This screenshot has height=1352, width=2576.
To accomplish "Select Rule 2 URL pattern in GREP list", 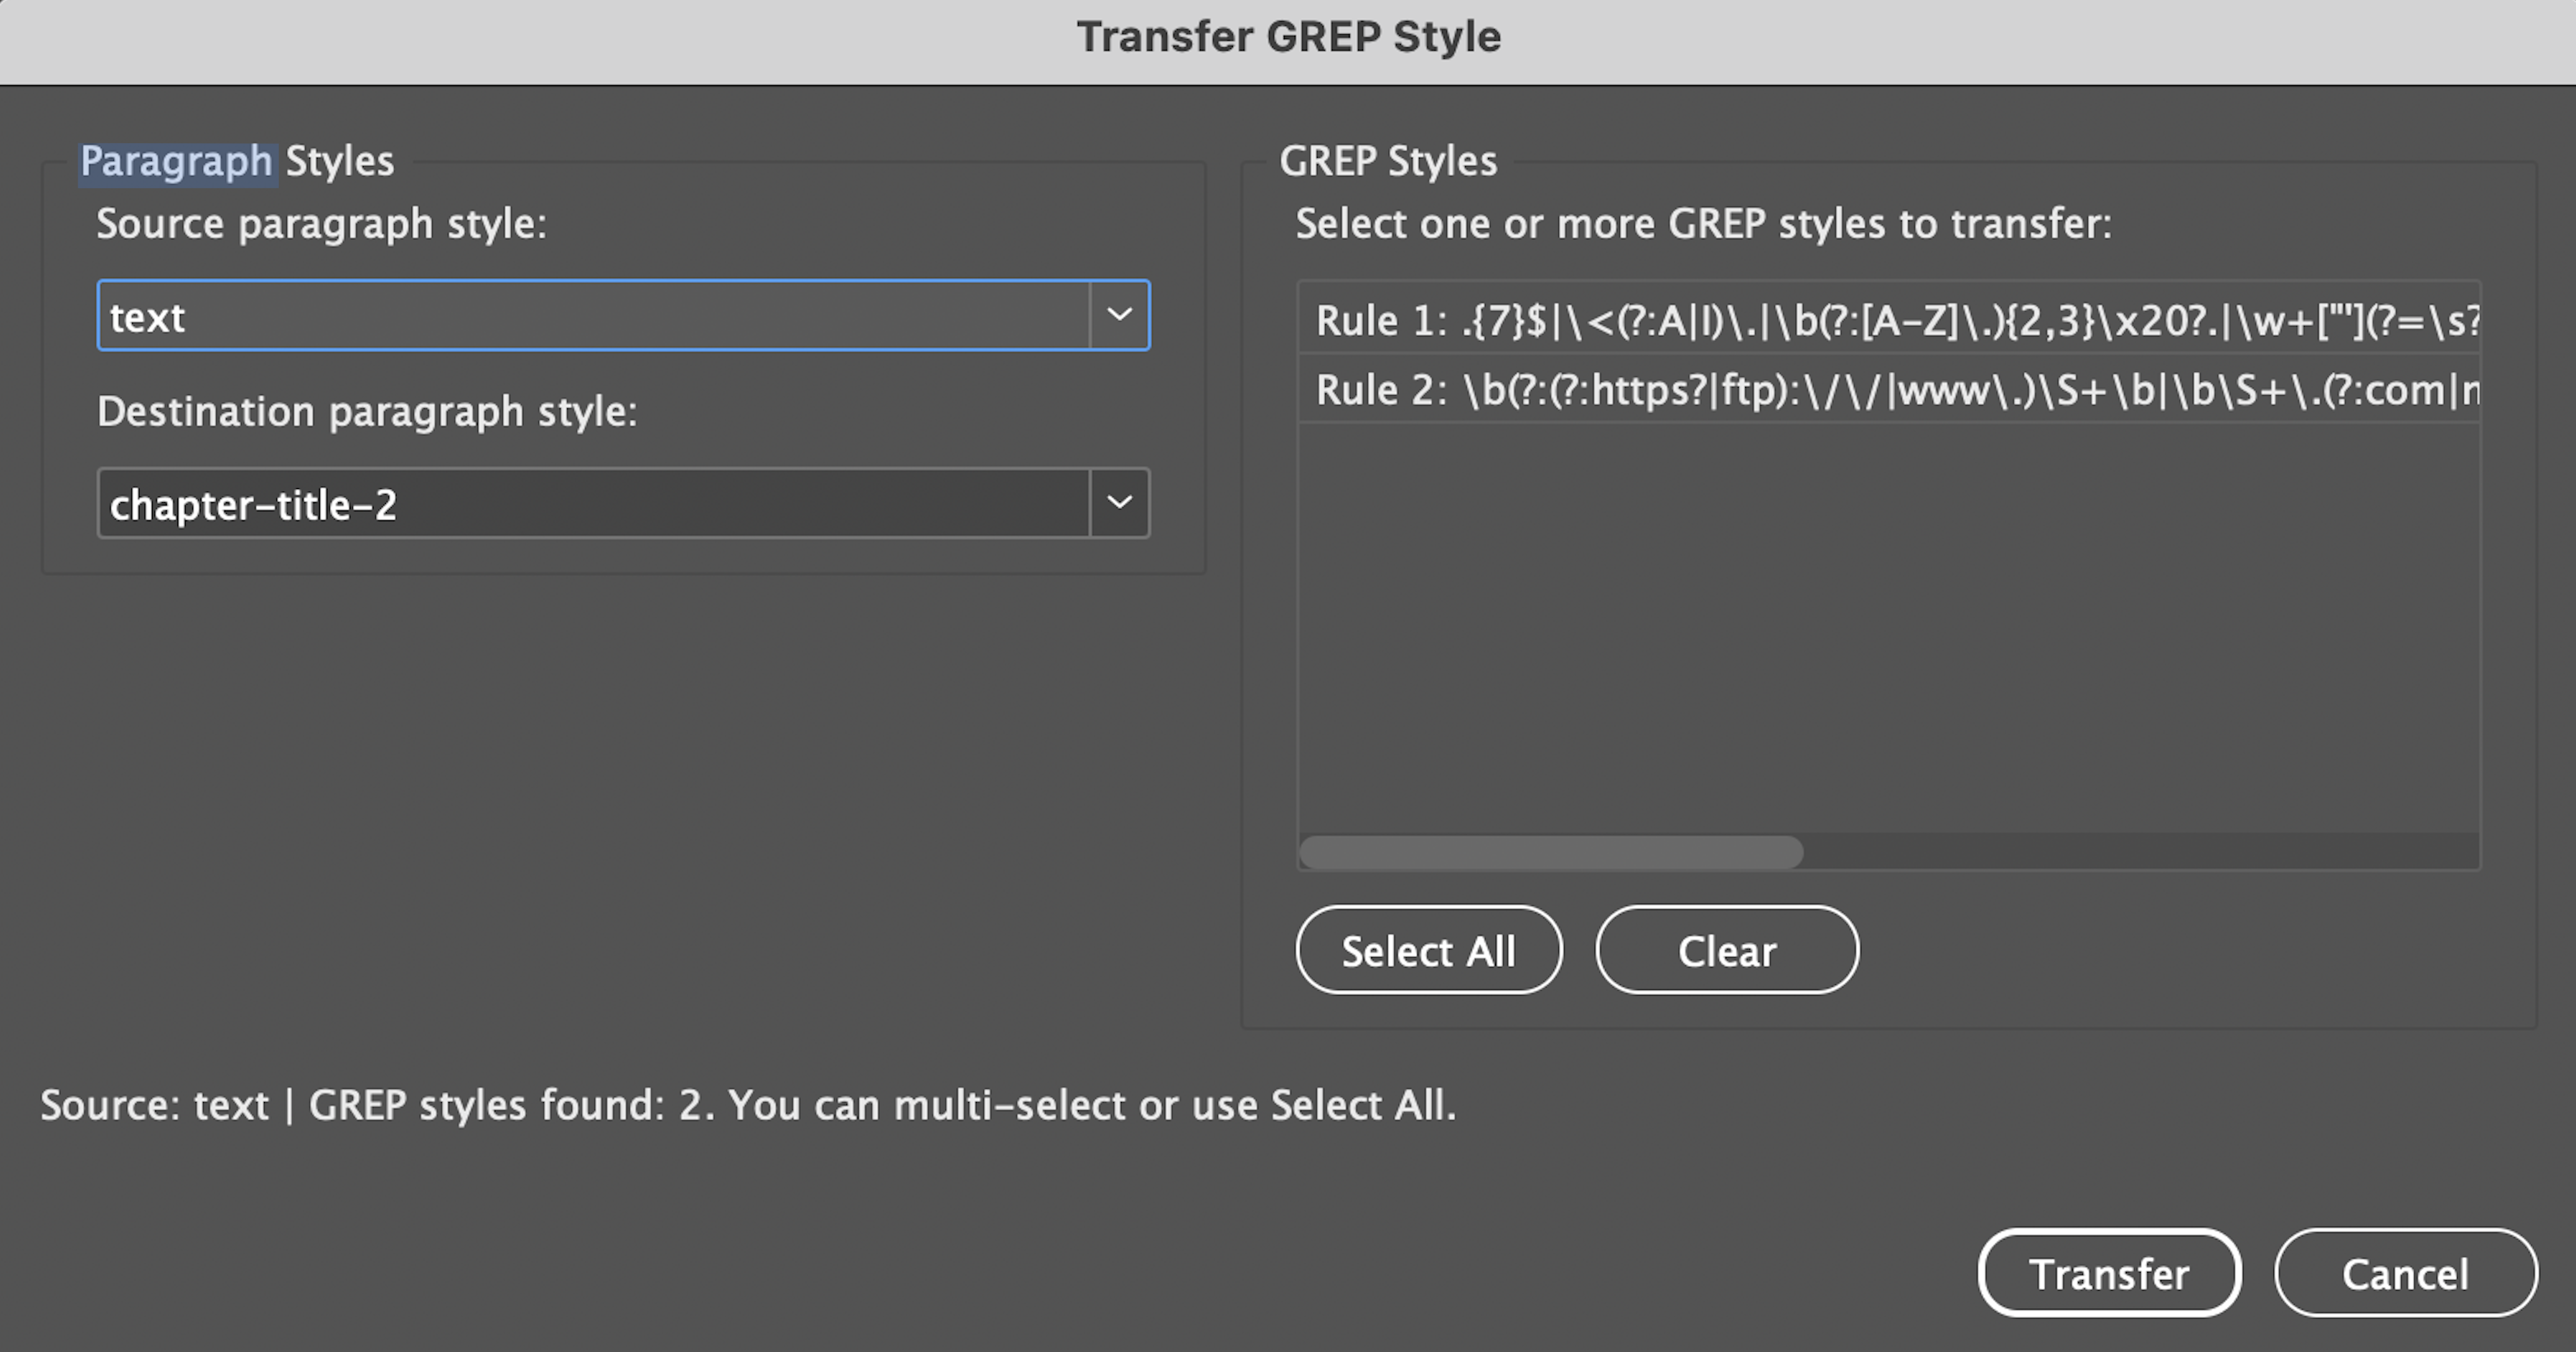I will tap(1889, 389).
